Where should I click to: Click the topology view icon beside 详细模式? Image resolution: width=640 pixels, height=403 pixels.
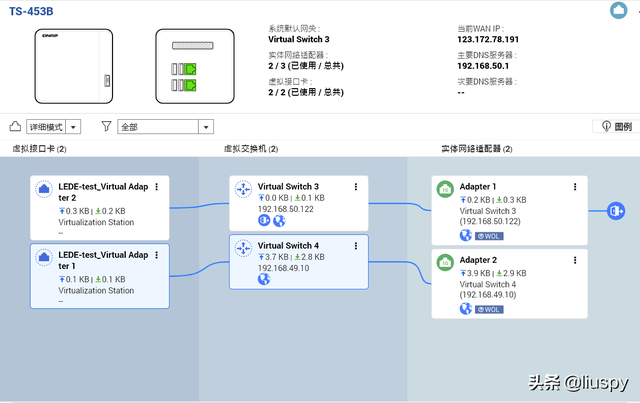pos(15,126)
